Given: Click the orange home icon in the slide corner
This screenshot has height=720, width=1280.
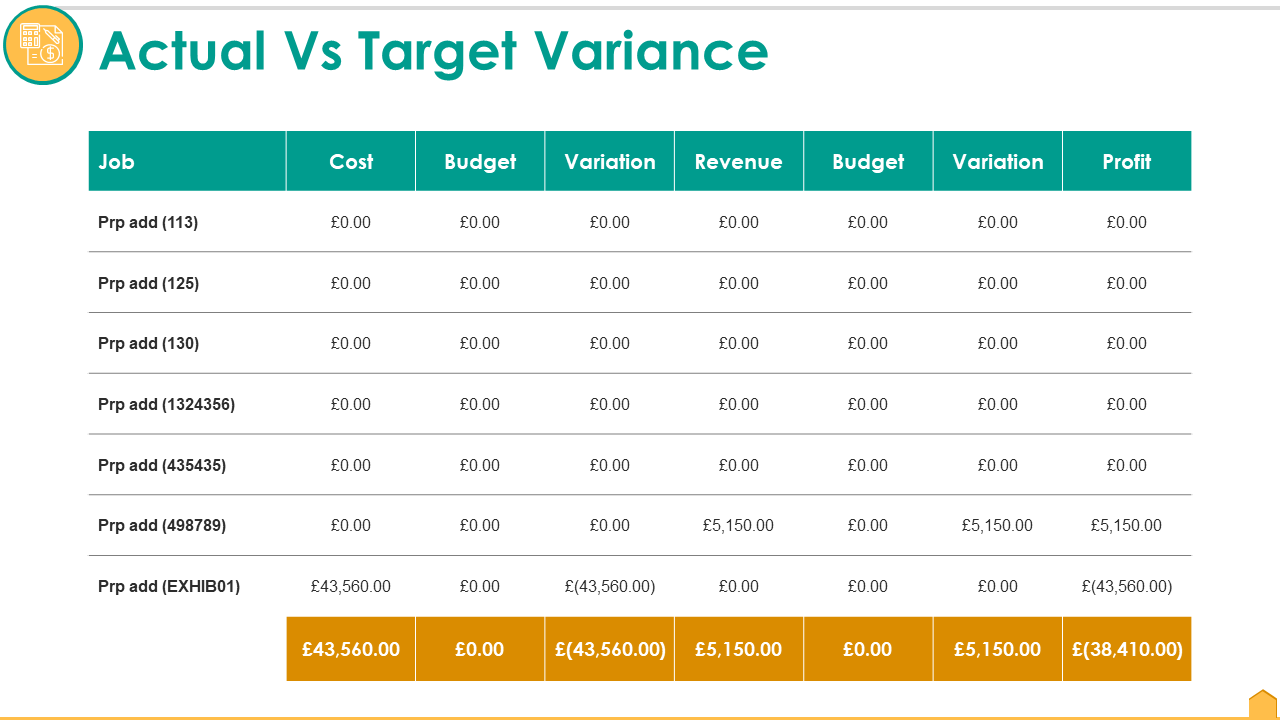Looking at the screenshot, I should point(1264,704).
